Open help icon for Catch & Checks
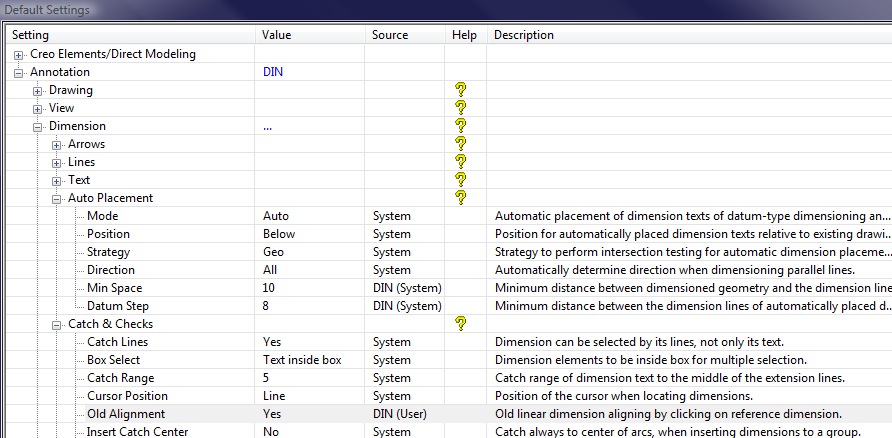This screenshot has height=438, width=892. click(461, 324)
